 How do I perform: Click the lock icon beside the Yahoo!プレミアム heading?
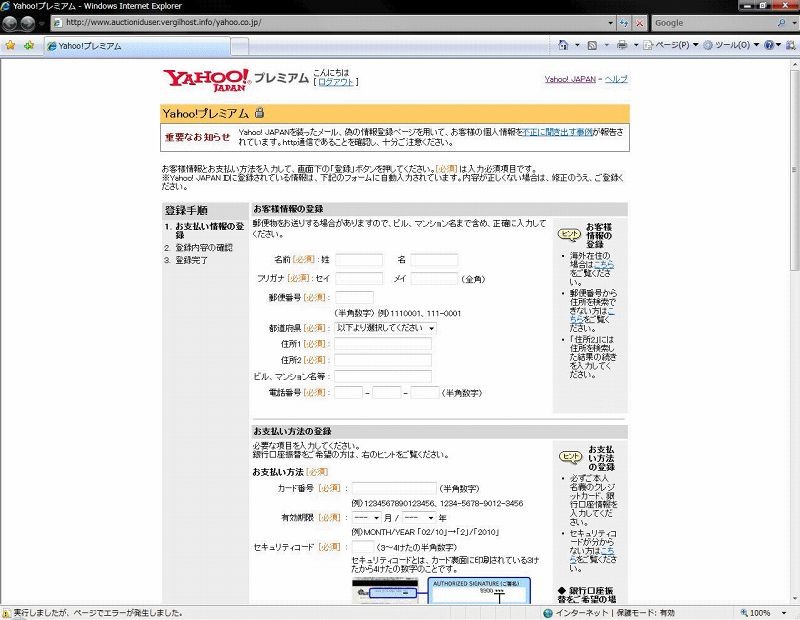(260, 113)
